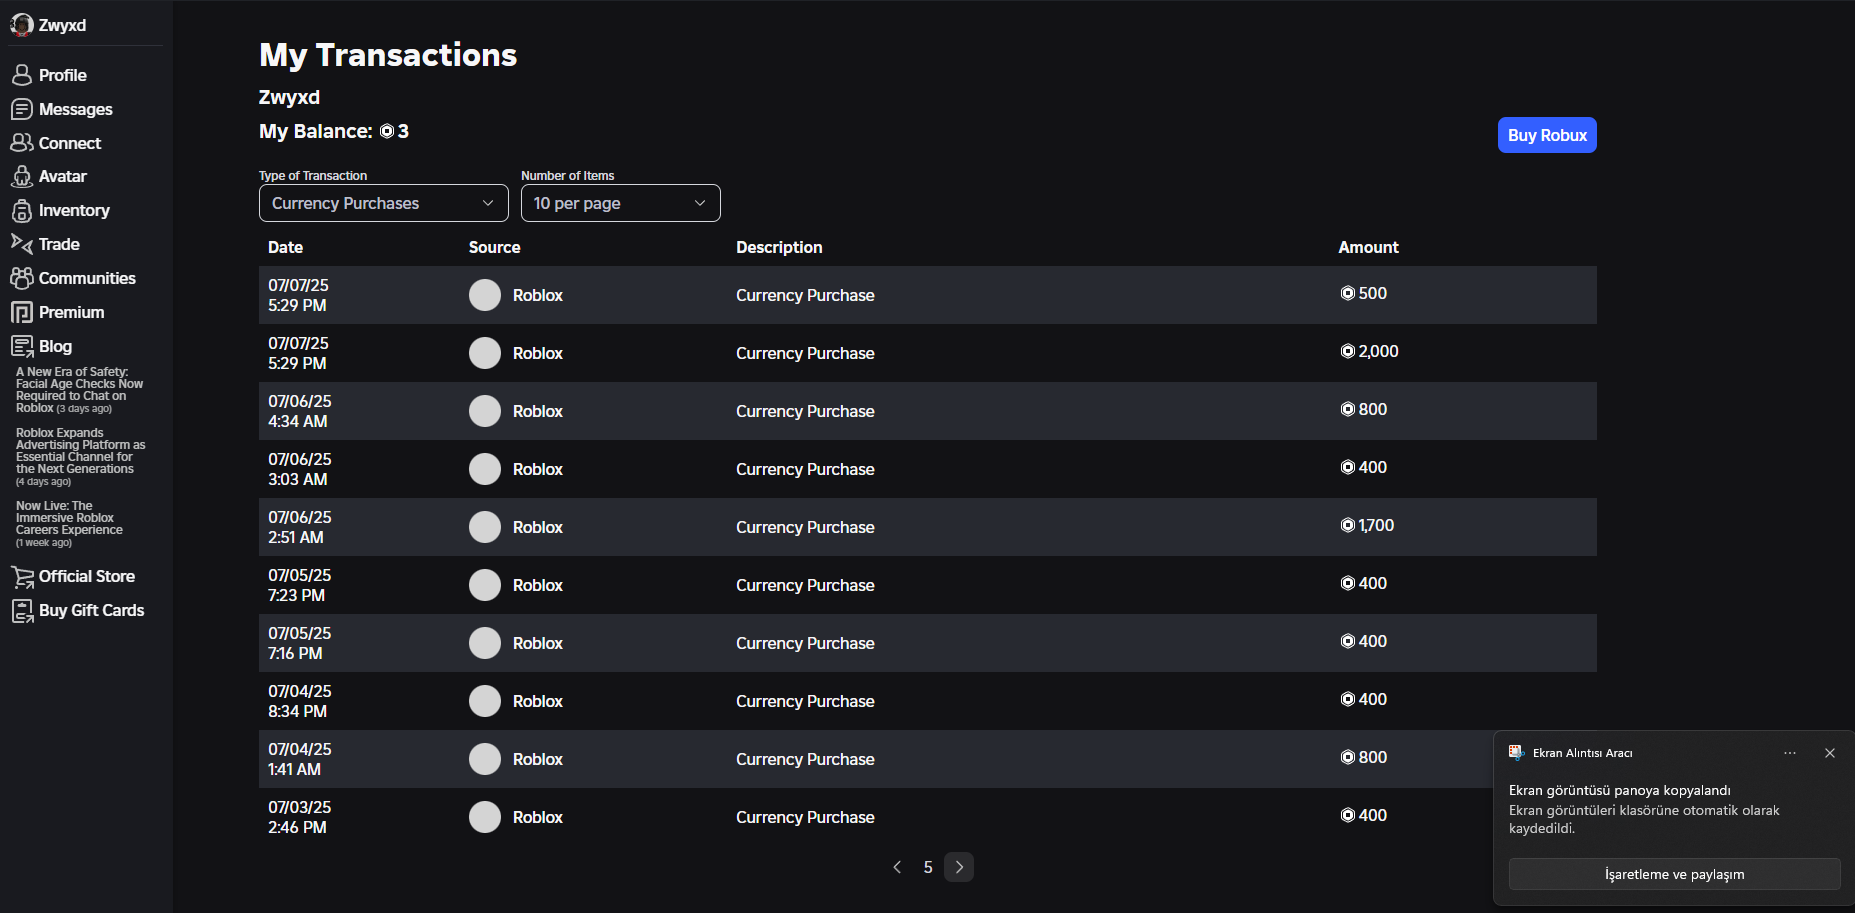Click the Amount column header

[1369, 247]
